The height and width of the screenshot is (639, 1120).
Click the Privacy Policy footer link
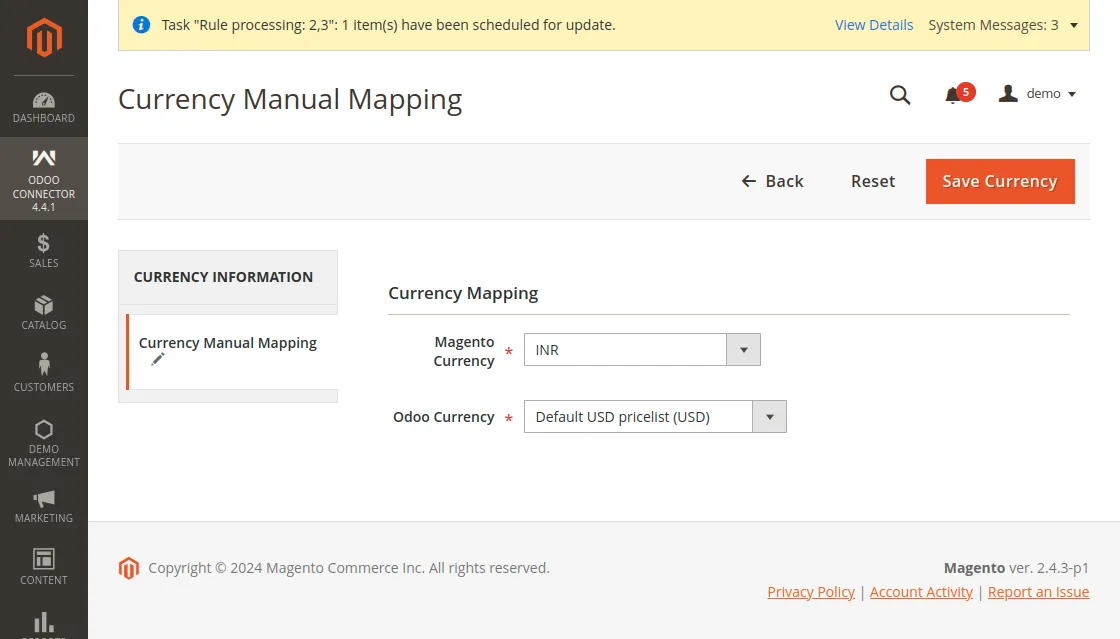(x=811, y=591)
